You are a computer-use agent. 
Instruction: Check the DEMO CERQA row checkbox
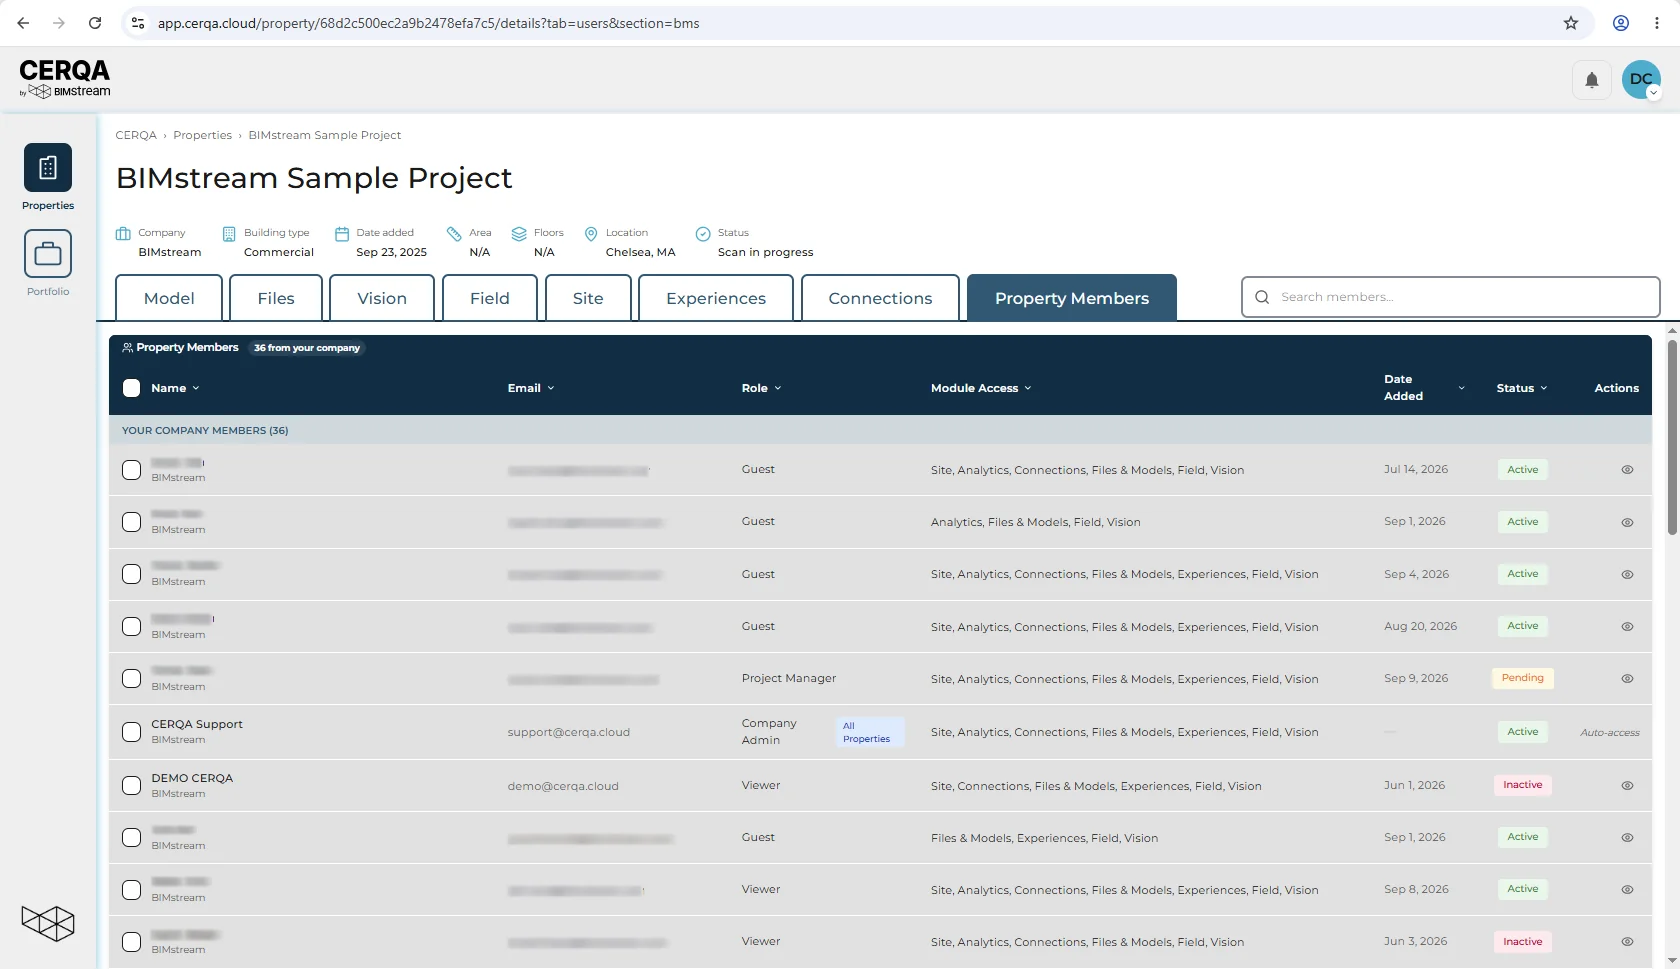tap(131, 786)
